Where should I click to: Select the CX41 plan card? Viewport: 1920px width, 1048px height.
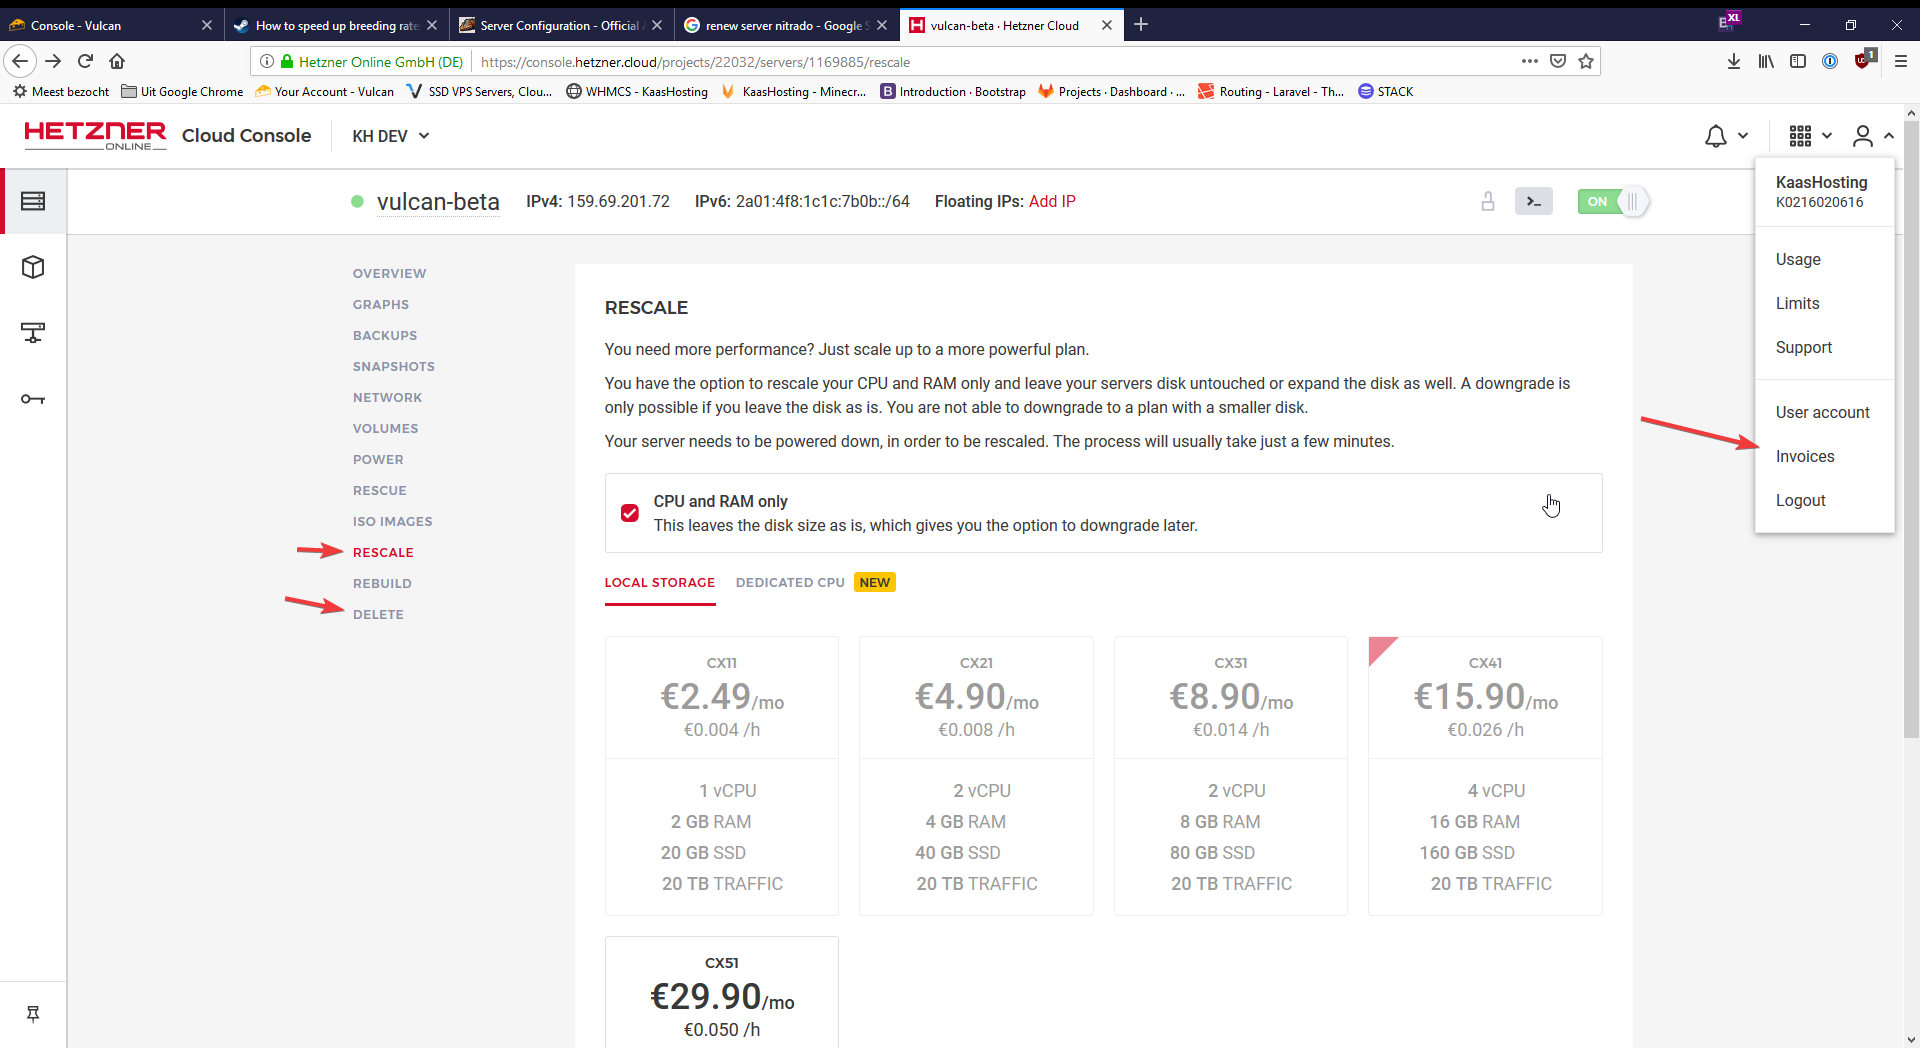tap(1485, 775)
